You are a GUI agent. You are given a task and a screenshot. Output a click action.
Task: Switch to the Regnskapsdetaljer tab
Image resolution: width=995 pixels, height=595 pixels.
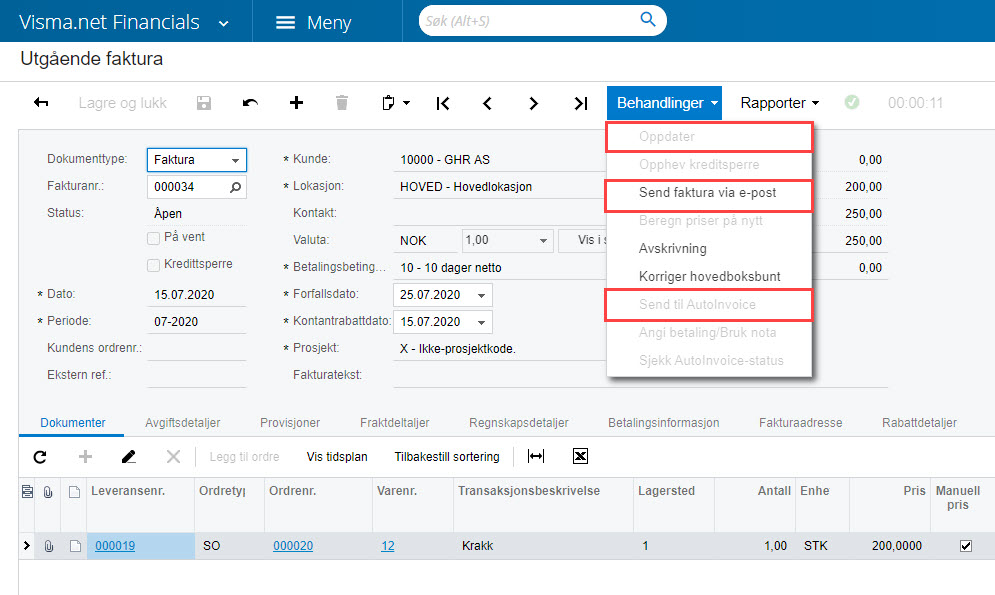pos(518,423)
